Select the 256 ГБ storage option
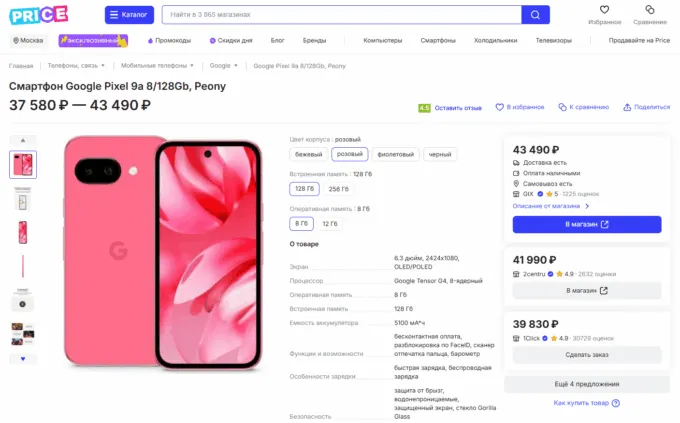 click(x=339, y=189)
